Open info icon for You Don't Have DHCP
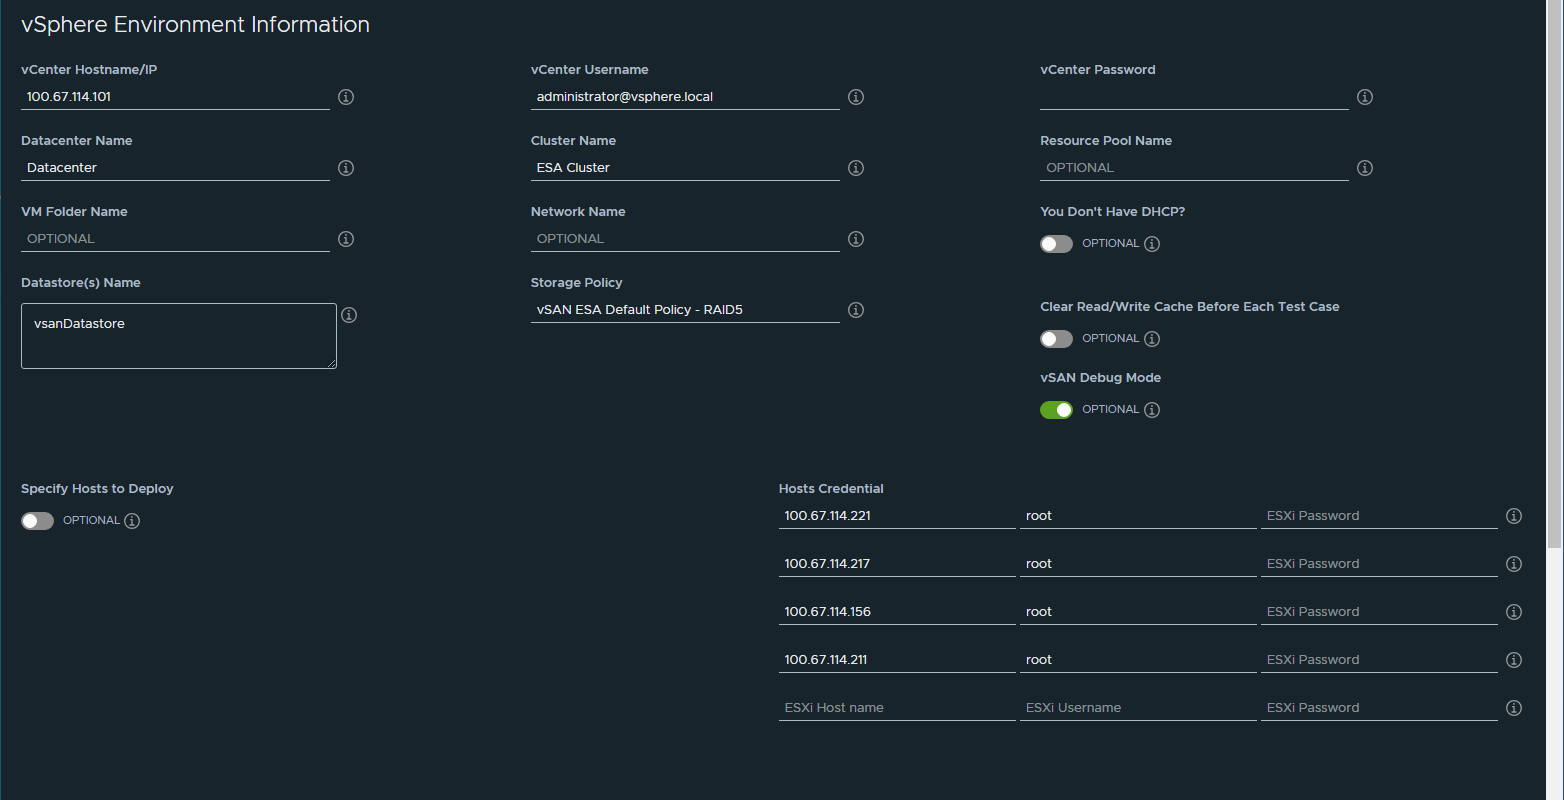The image size is (1564, 800). tap(1152, 244)
